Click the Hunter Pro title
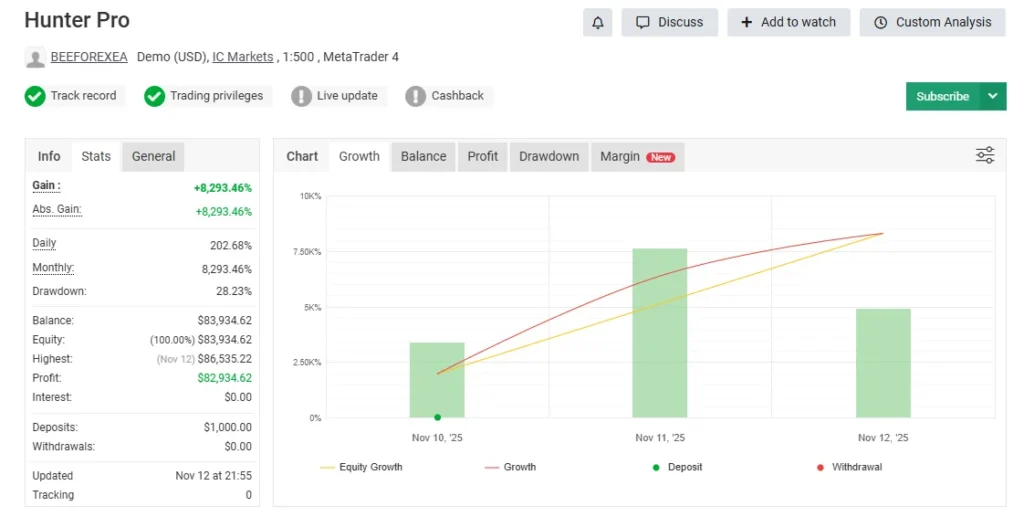 point(77,20)
